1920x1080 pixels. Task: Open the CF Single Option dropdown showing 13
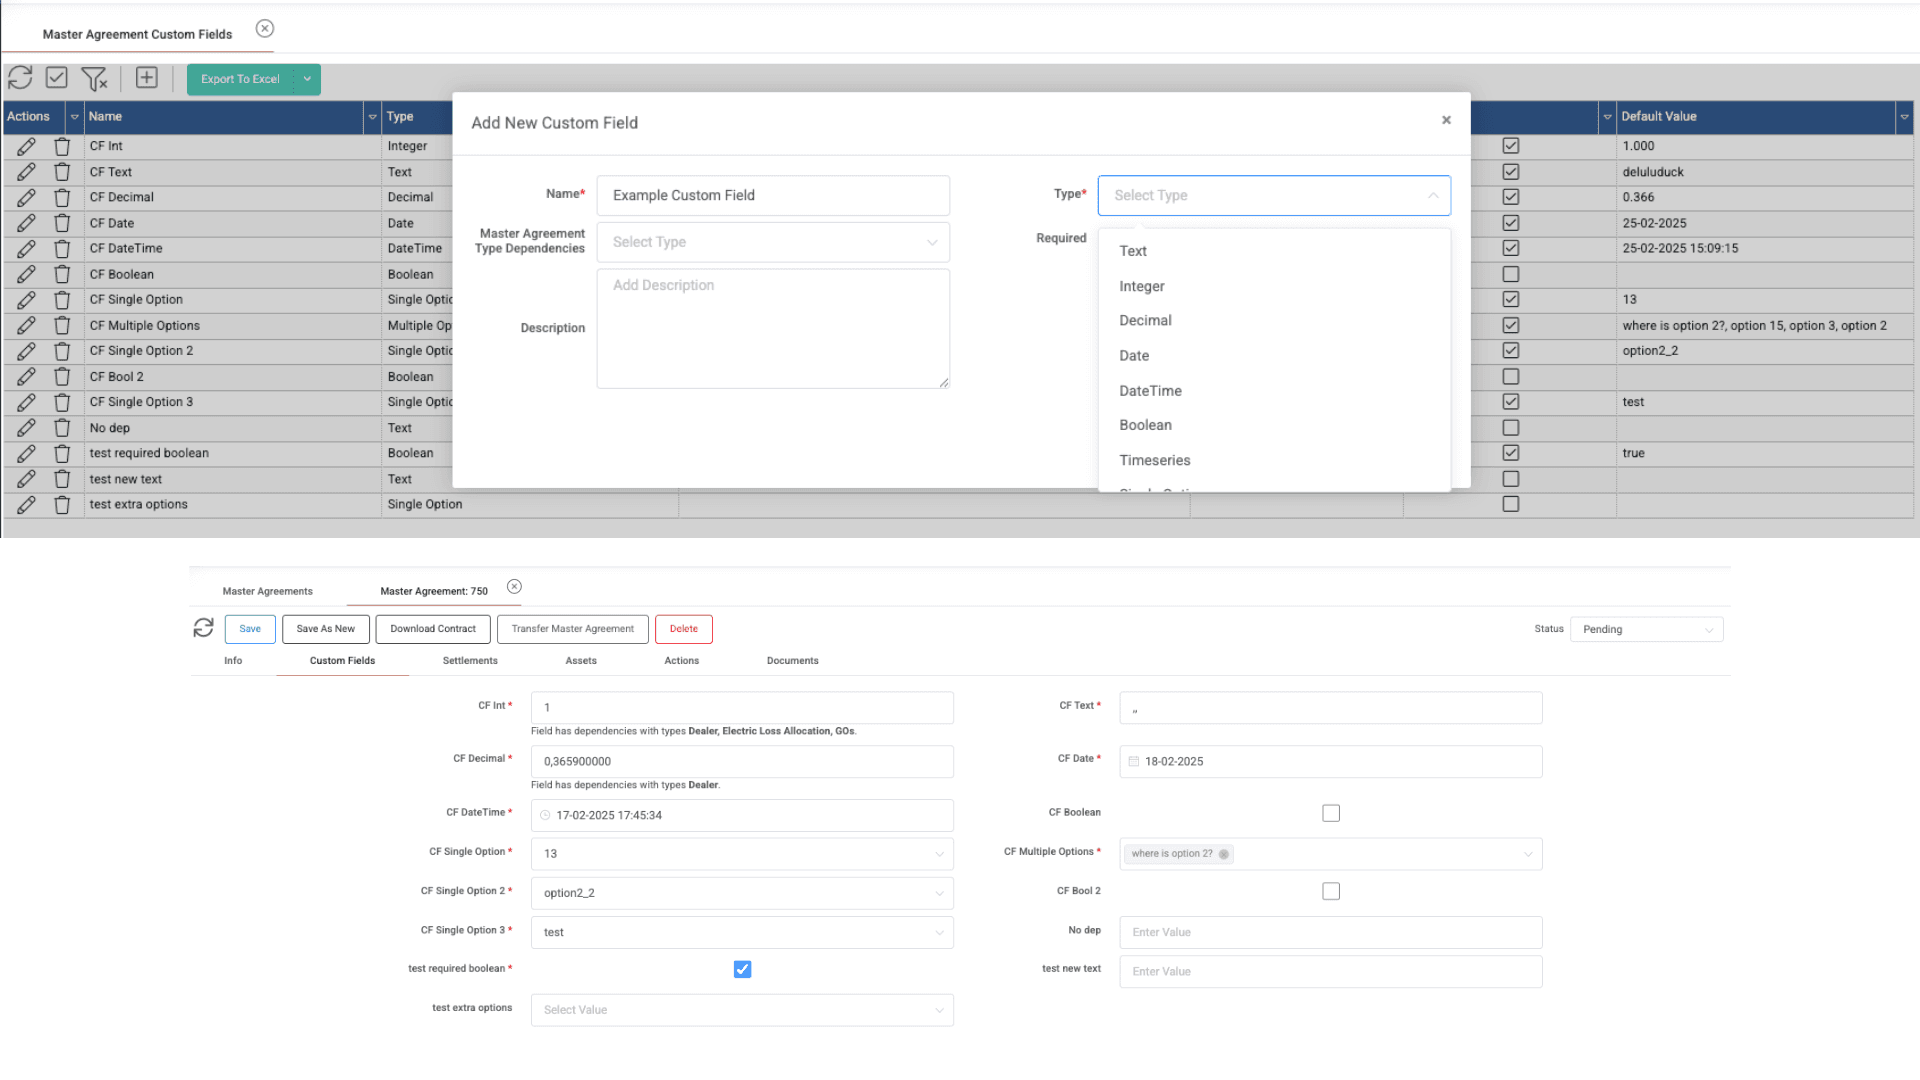[742, 854]
